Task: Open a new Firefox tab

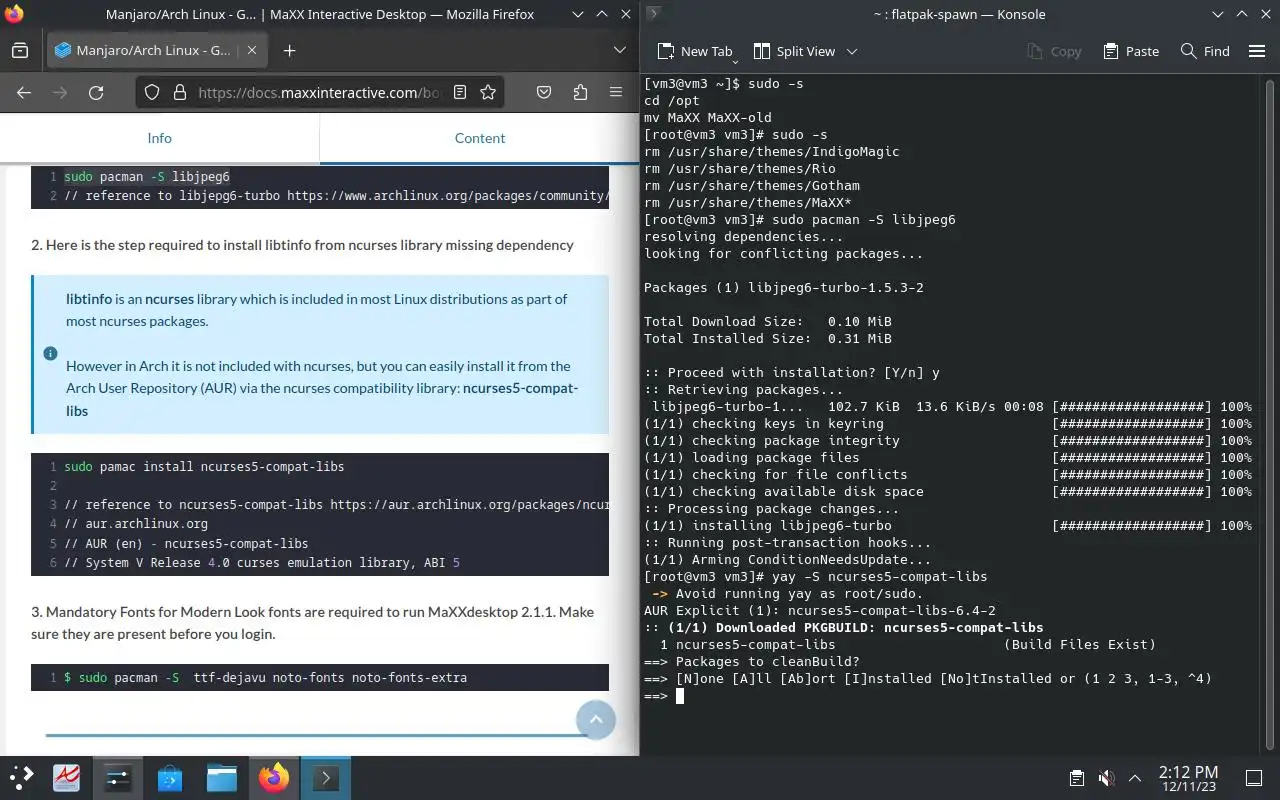Action: tap(289, 51)
